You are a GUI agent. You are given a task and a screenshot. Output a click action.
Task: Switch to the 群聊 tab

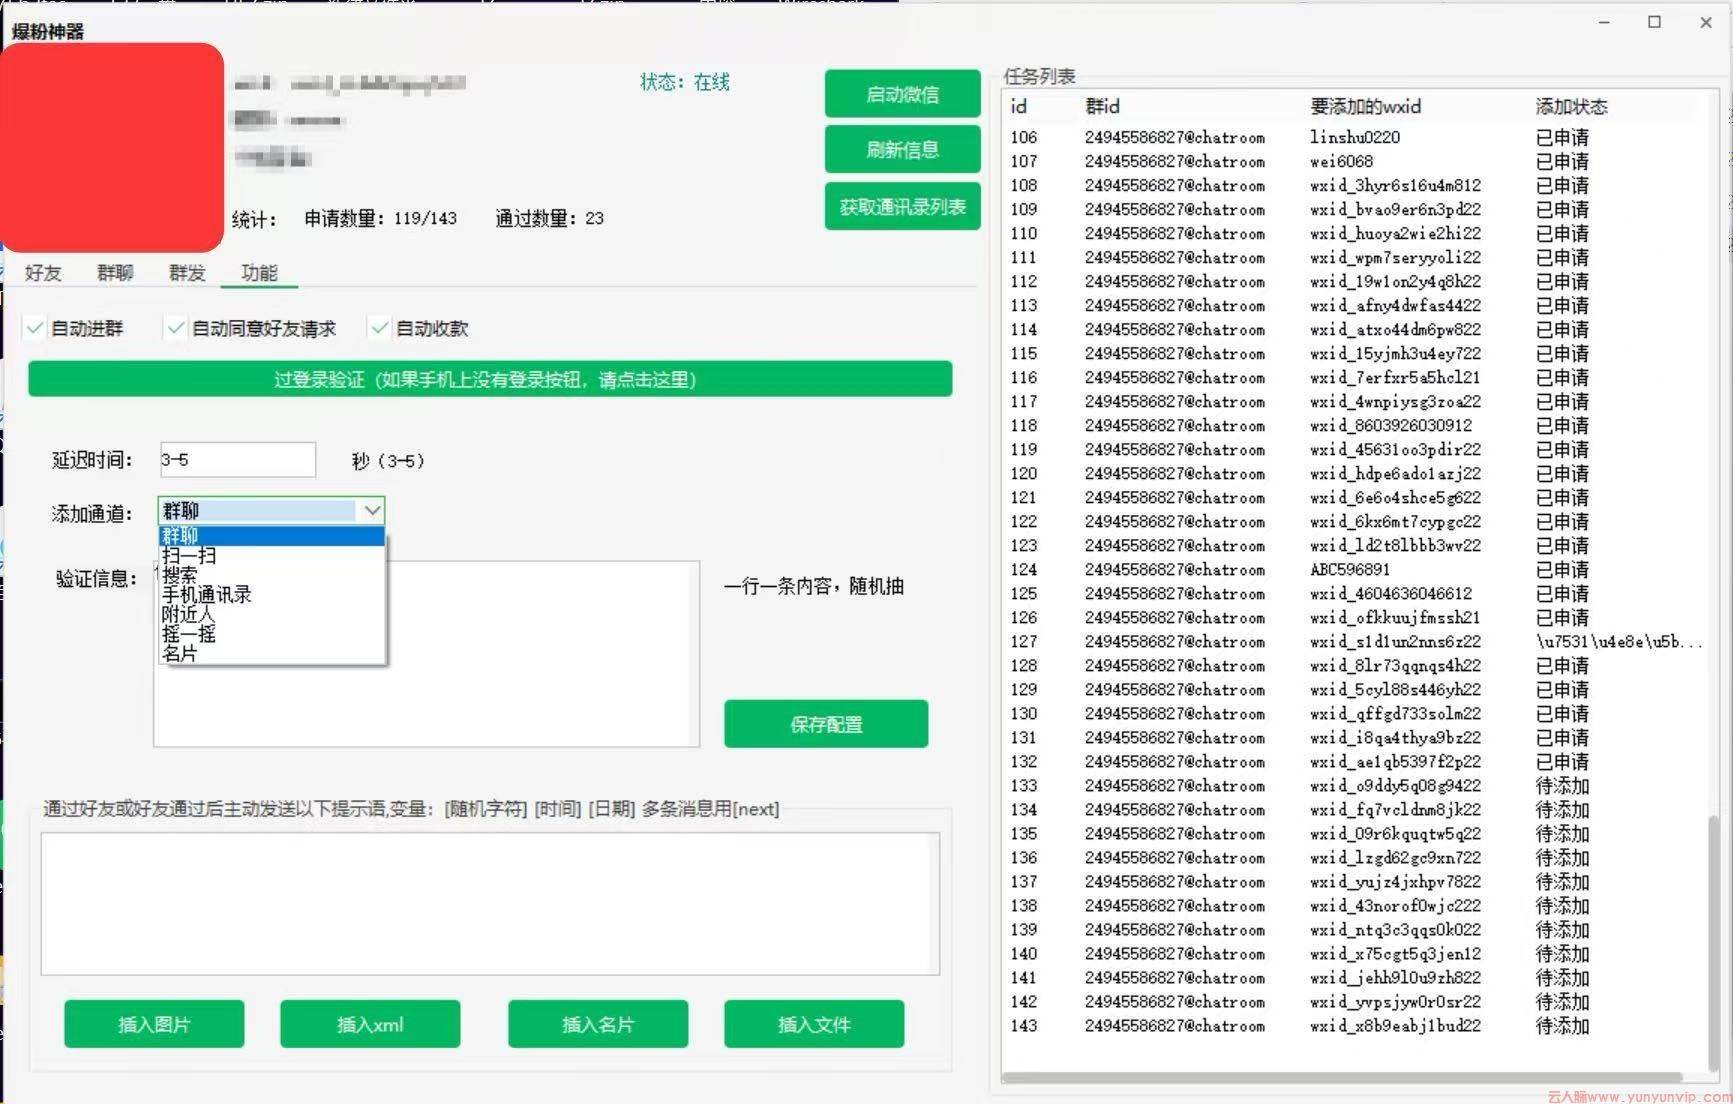115,272
